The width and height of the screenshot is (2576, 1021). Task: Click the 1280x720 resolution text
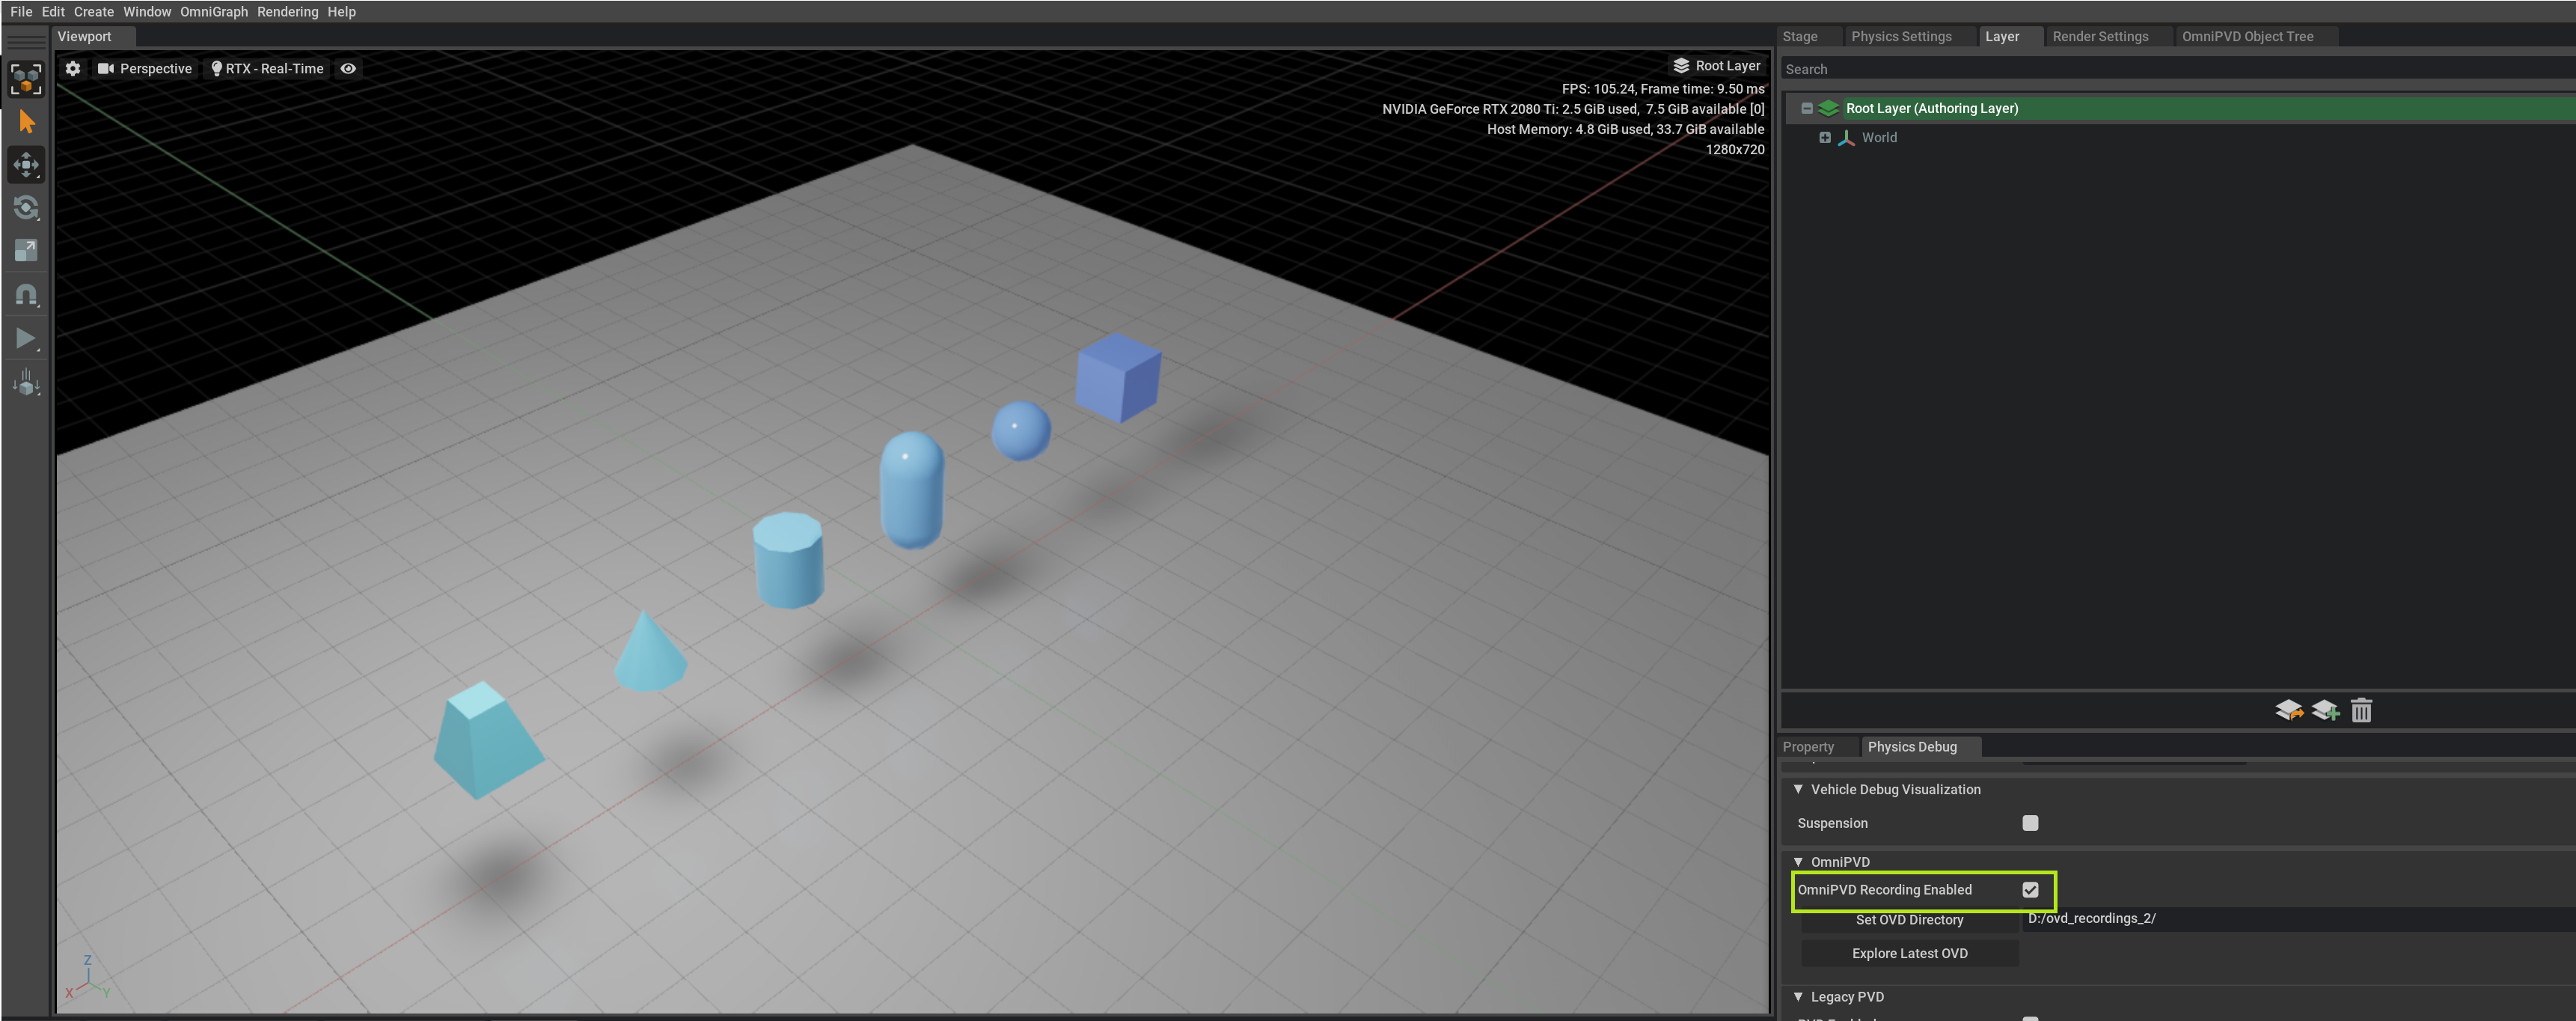(1735, 149)
